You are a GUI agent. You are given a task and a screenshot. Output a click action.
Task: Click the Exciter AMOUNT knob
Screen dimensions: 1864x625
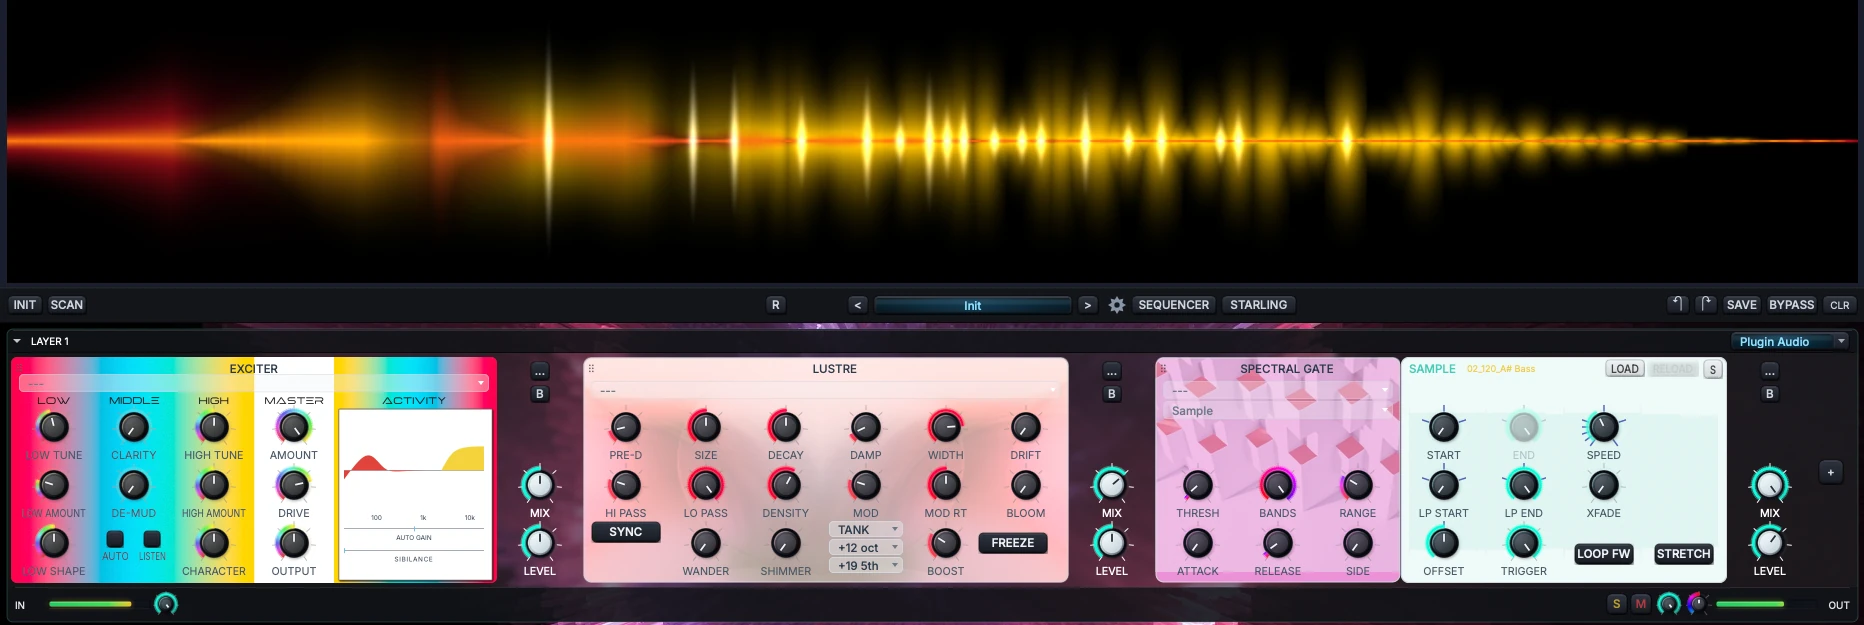tap(293, 428)
